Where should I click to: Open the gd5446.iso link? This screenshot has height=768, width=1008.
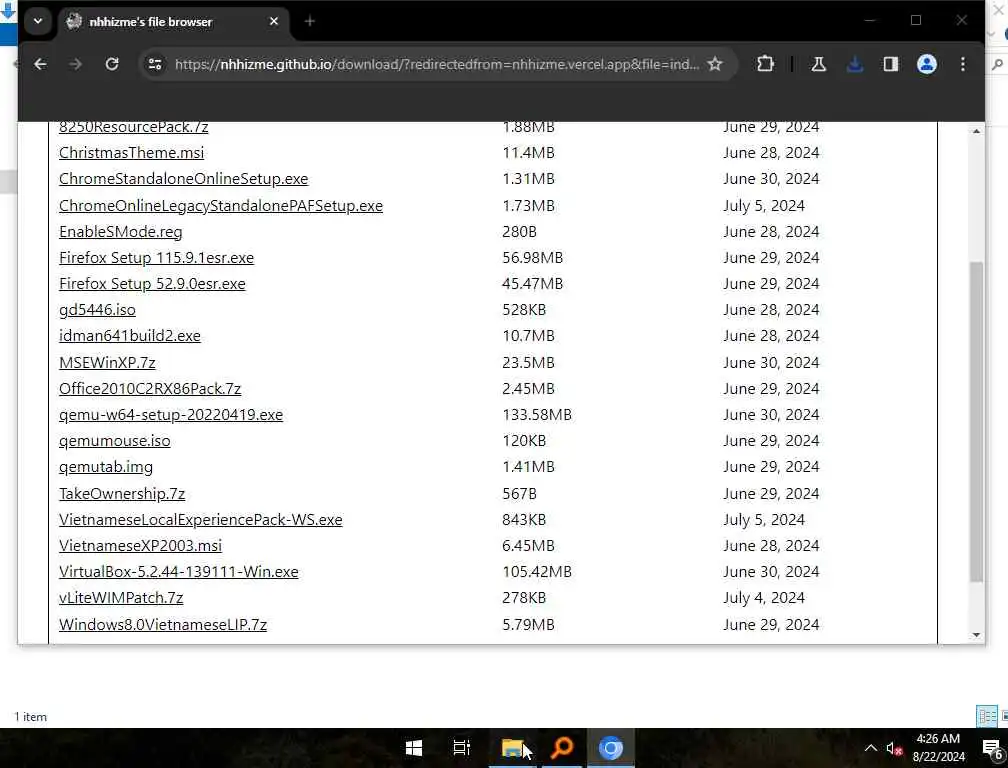coord(97,310)
